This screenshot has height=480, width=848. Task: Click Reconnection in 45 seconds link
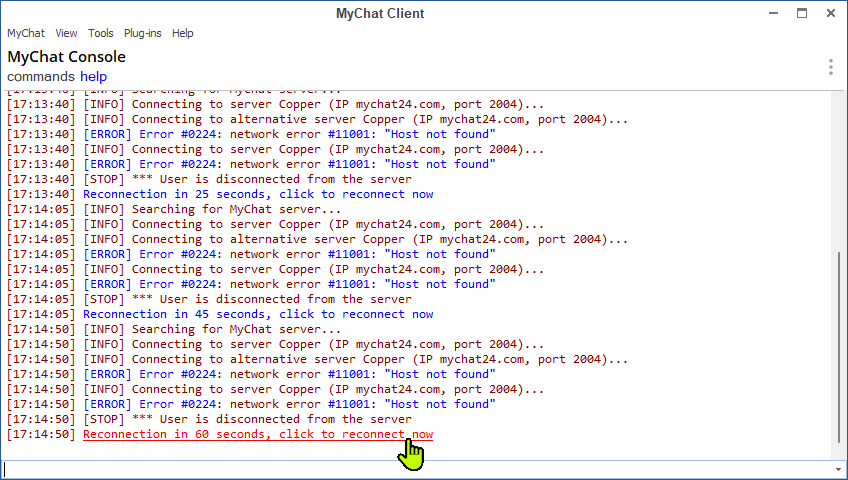click(258, 314)
